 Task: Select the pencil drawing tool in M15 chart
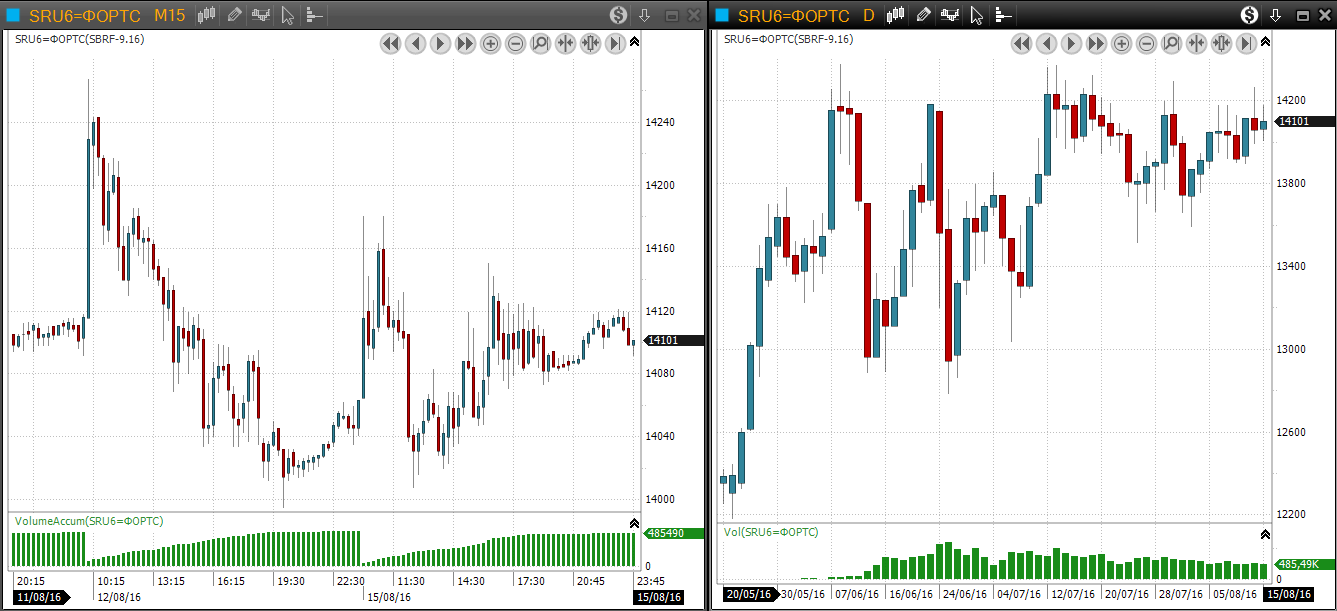pos(234,15)
